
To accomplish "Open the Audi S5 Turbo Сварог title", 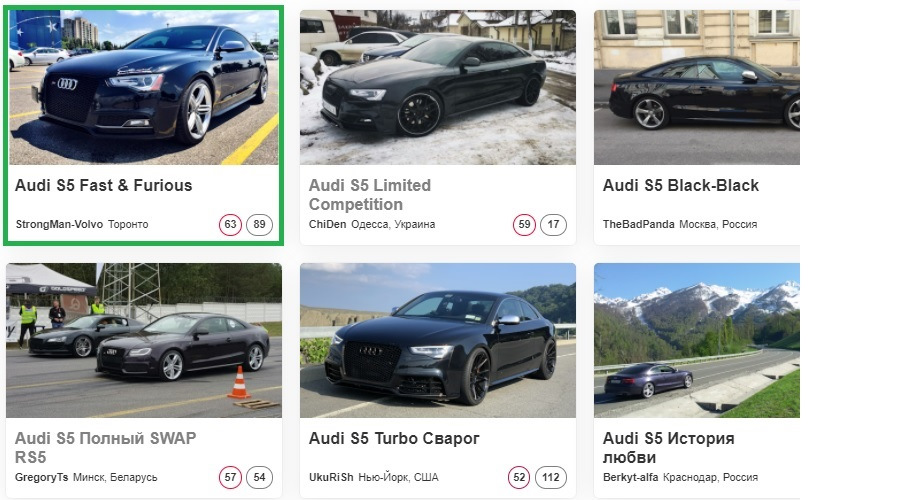I will pyautogui.click(x=395, y=439).
